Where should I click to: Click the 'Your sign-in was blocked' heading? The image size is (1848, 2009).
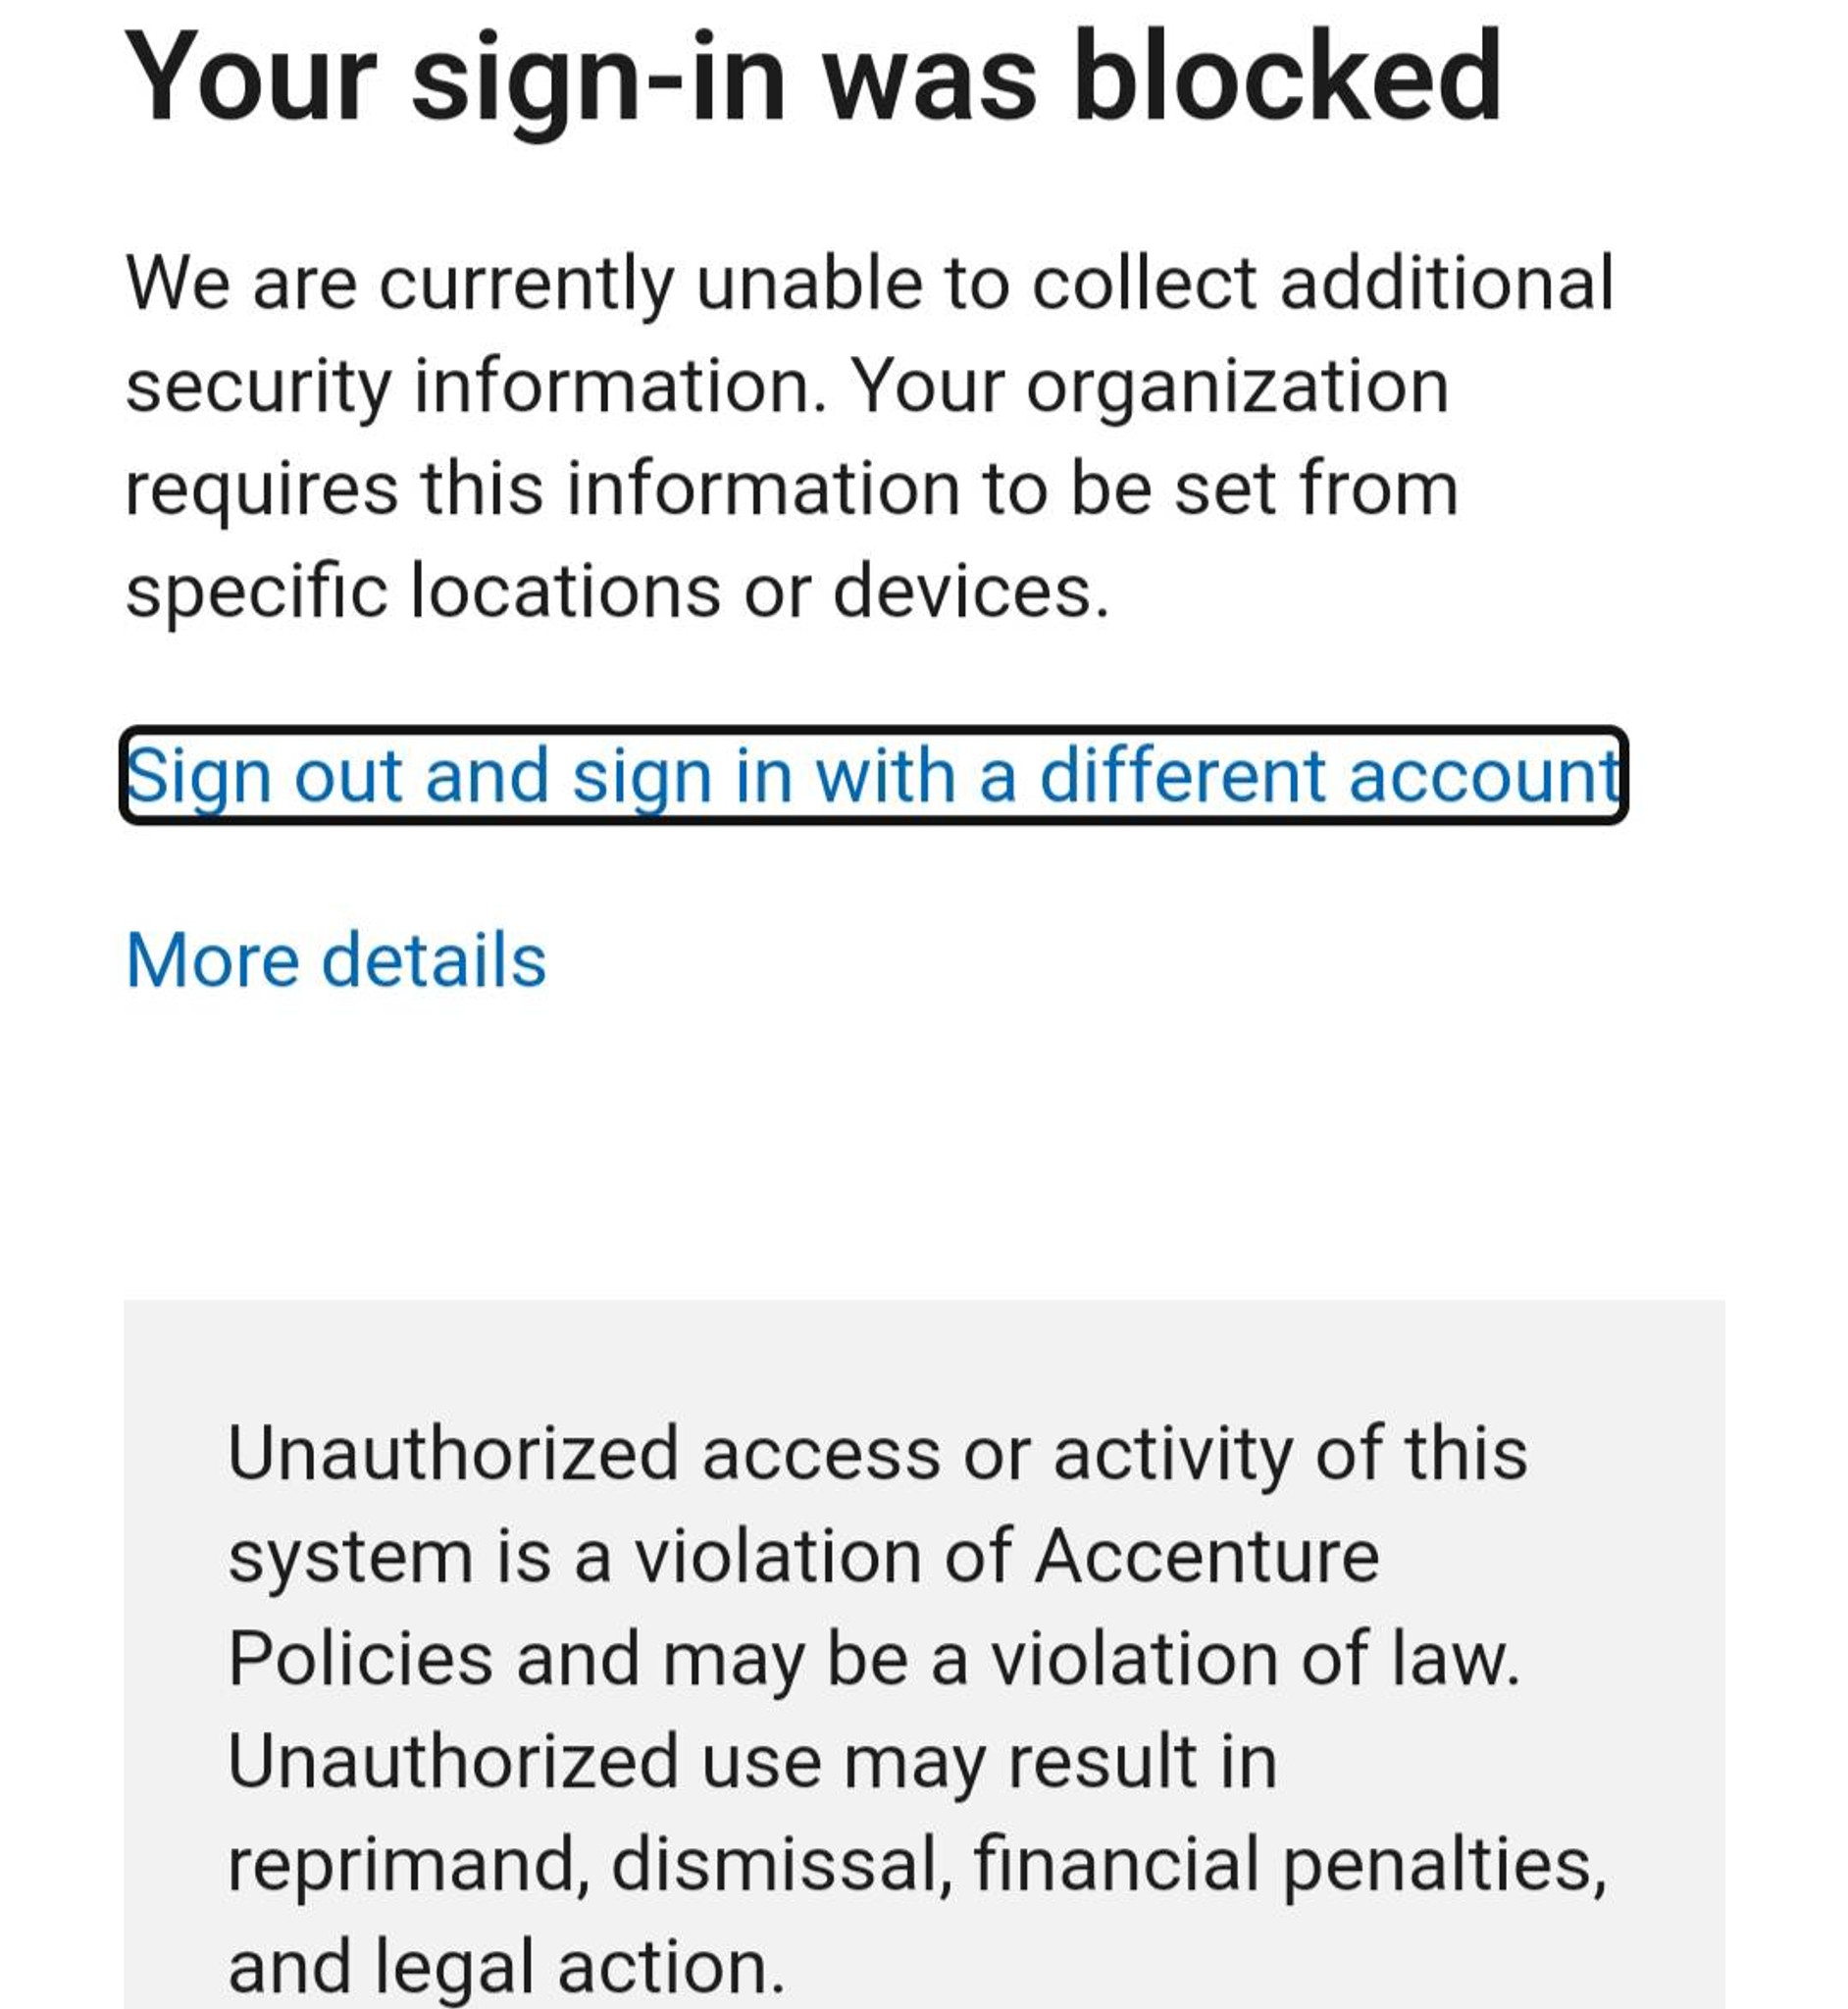(x=812, y=78)
